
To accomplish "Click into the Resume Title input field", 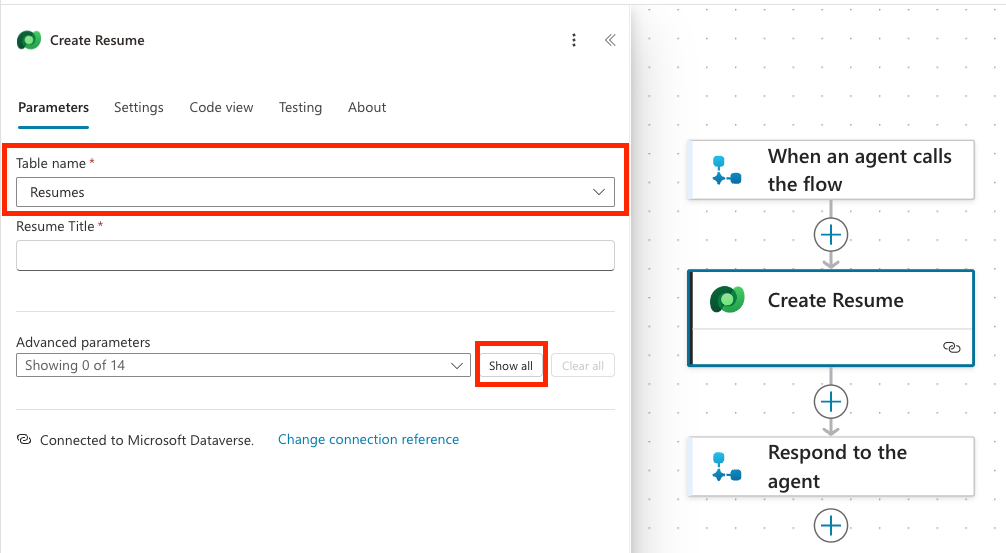I will click(315, 255).
